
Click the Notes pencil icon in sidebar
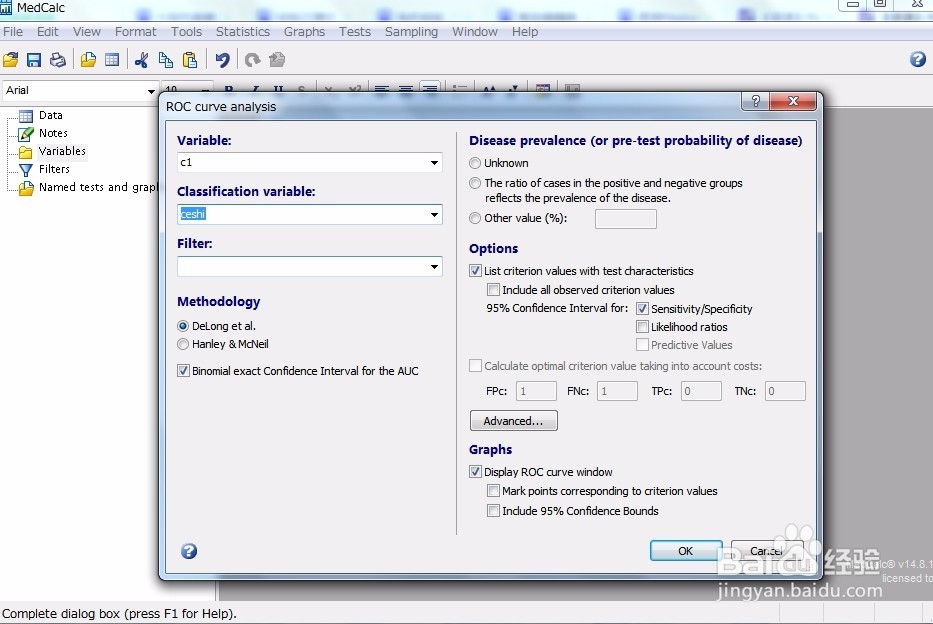[26, 134]
